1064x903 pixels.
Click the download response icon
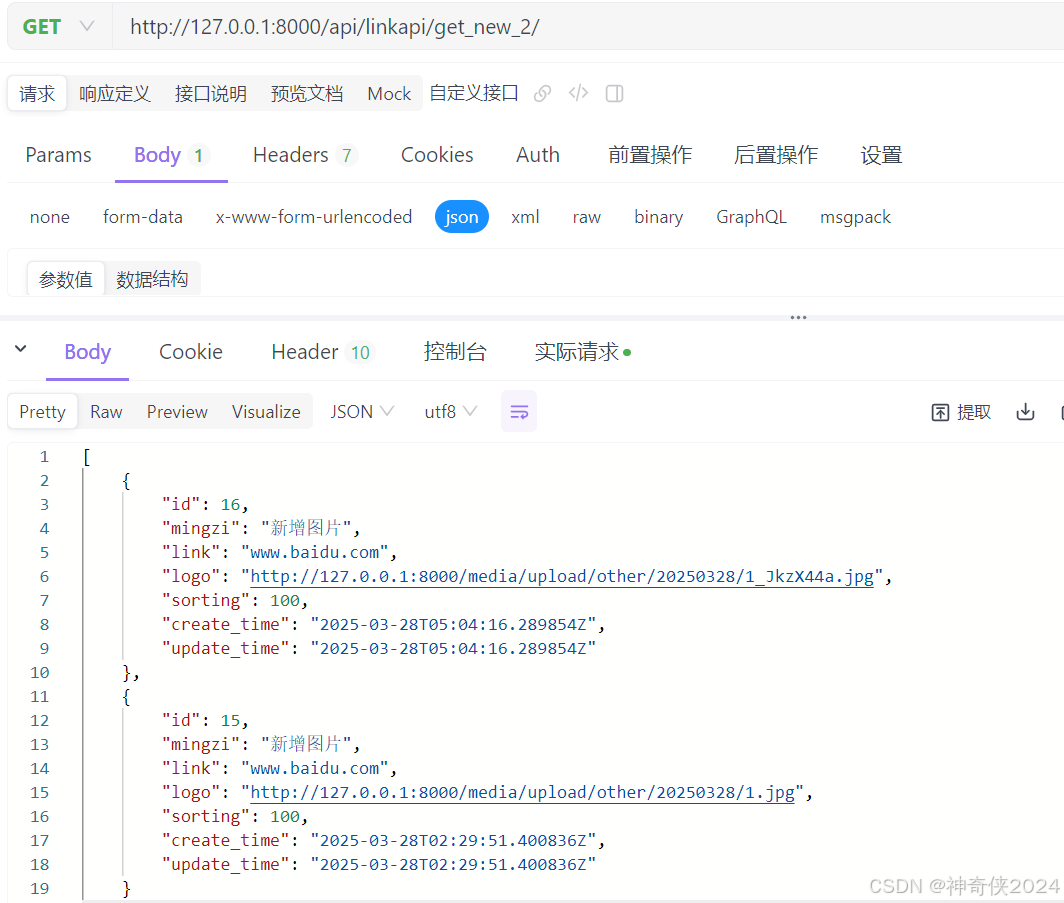[x=1025, y=411]
